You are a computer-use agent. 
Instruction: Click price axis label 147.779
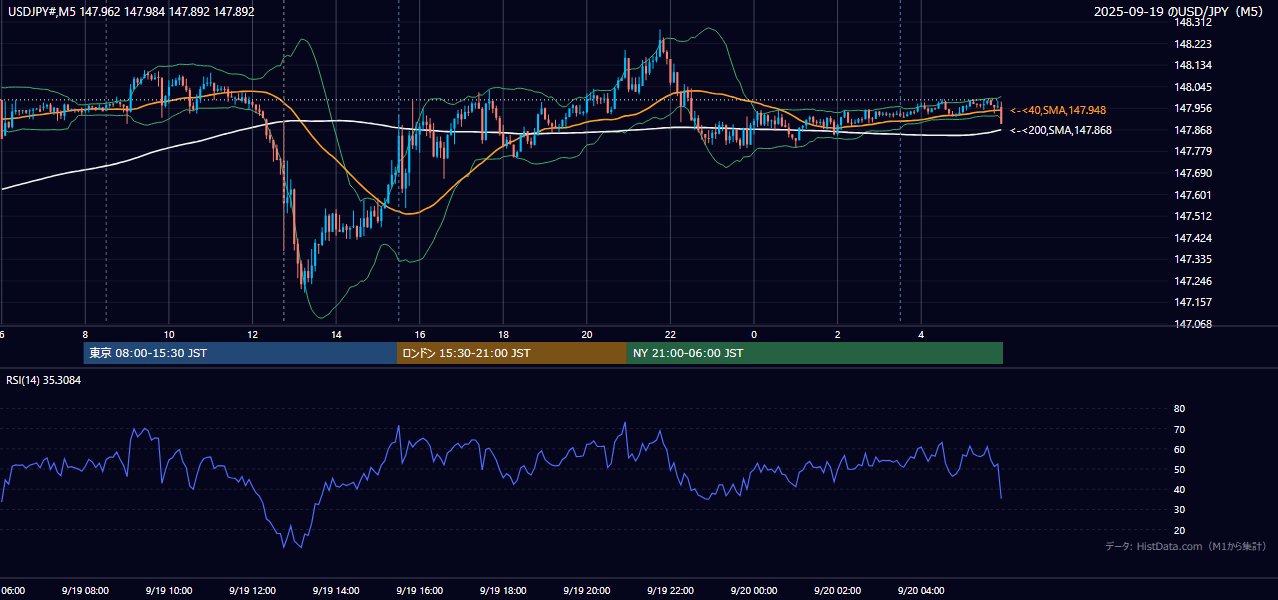tap(1192, 151)
